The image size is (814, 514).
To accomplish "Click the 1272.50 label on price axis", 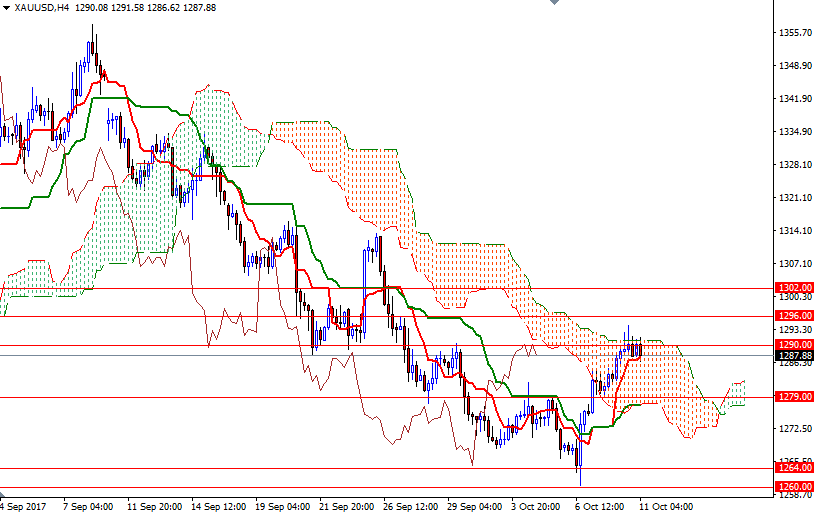I will coord(794,429).
